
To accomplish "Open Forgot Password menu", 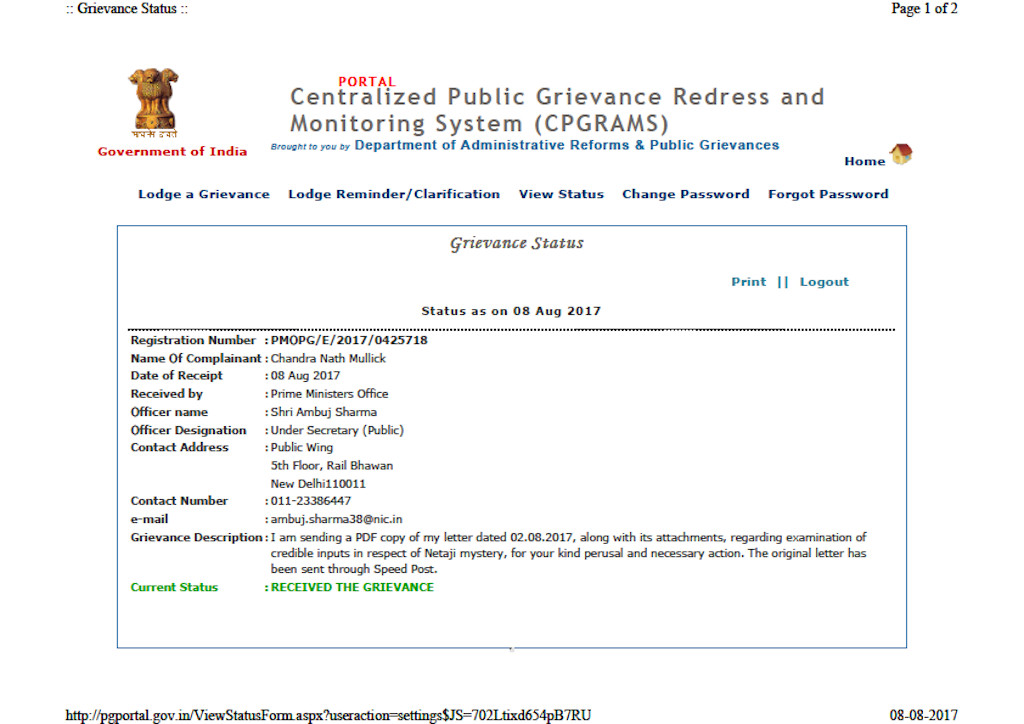I will (x=828, y=194).
